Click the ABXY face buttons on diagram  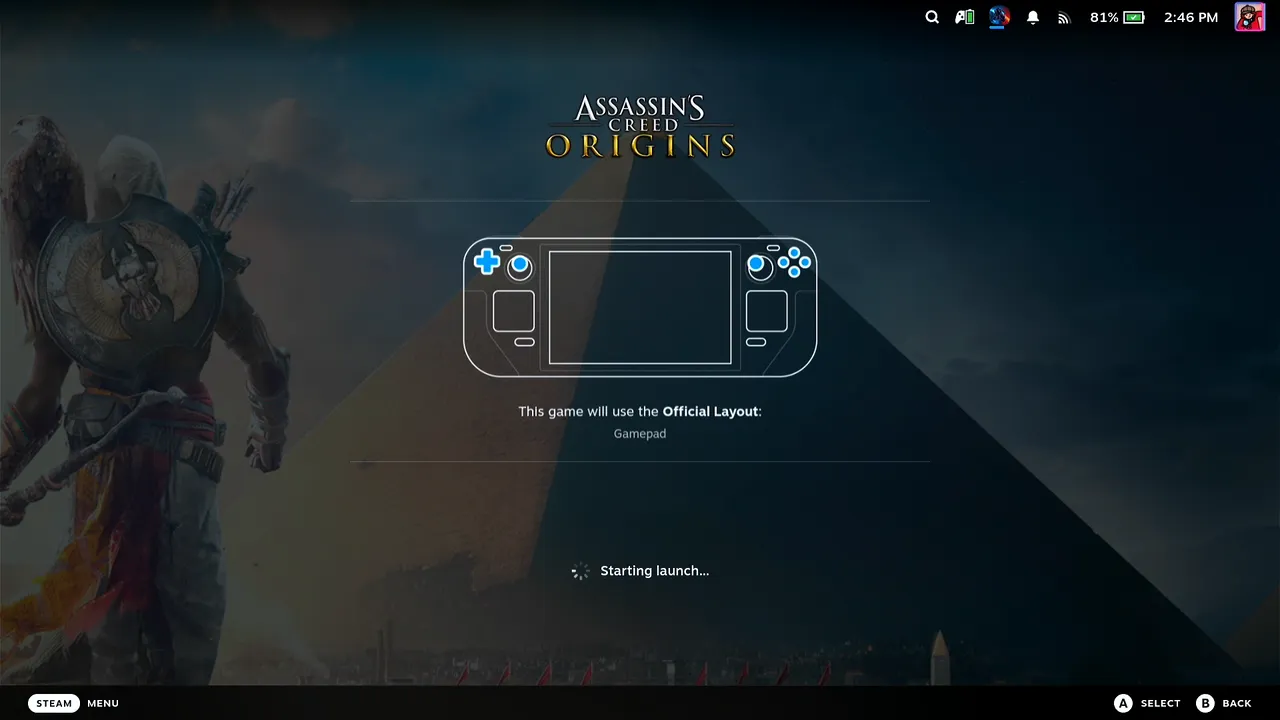pos(795,262)
